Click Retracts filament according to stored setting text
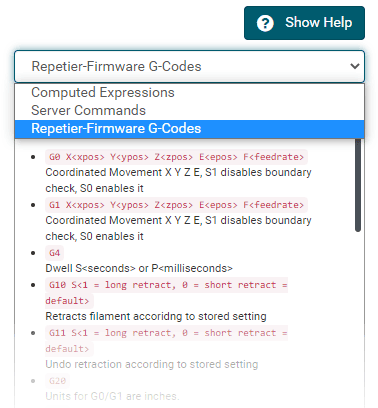Viewport: 378px width, 408px height. coord(156,316)
